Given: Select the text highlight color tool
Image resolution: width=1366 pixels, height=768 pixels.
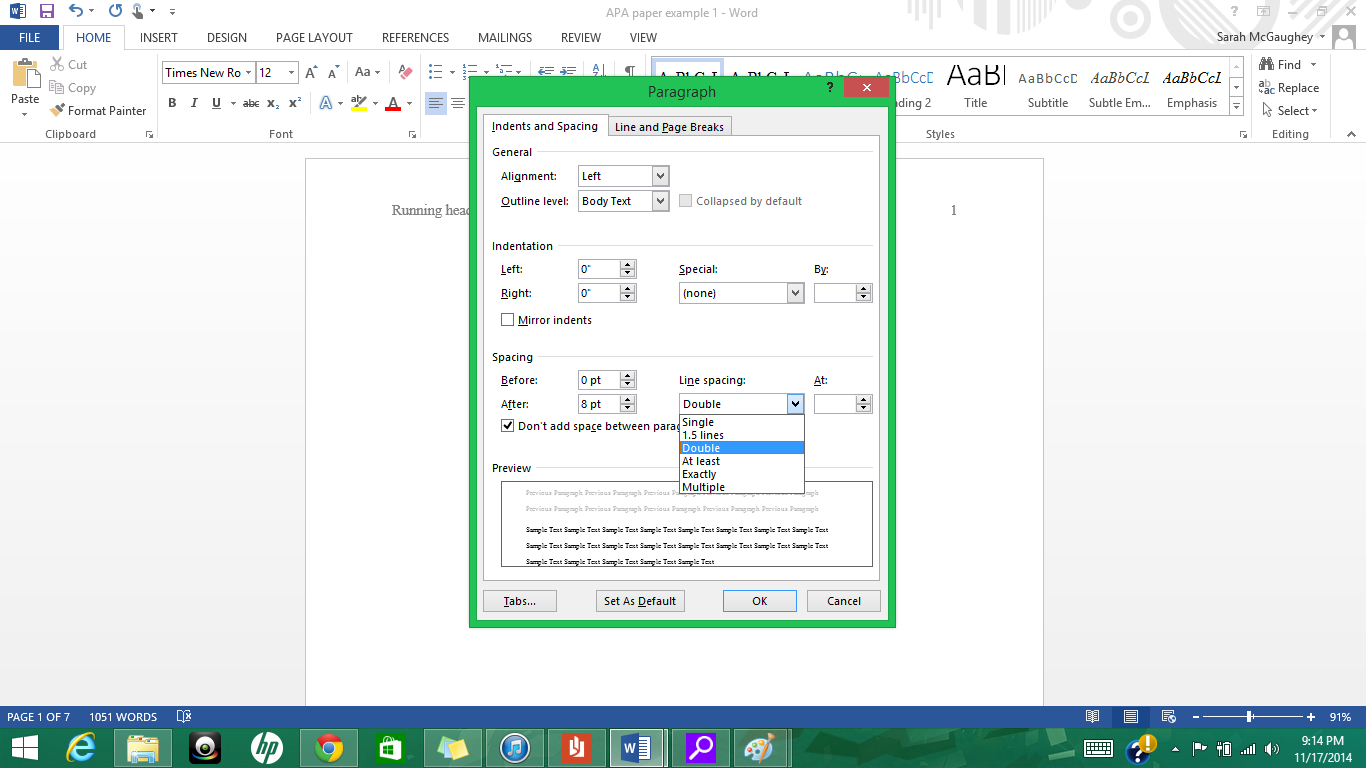Looking at the screenshot, I should click(360, 103).
